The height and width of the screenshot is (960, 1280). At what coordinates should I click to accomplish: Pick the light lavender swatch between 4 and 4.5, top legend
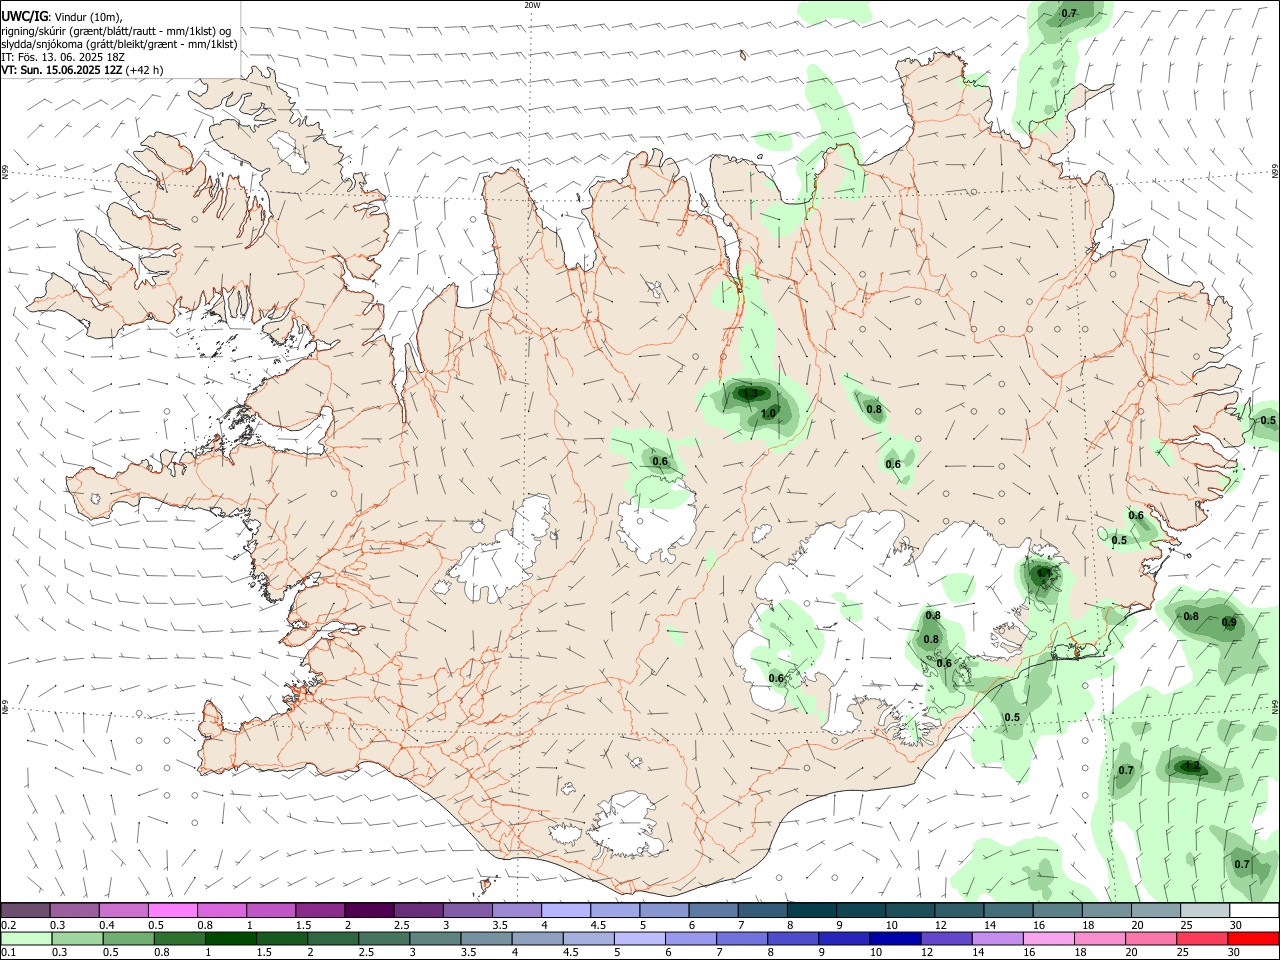point(564,911)
